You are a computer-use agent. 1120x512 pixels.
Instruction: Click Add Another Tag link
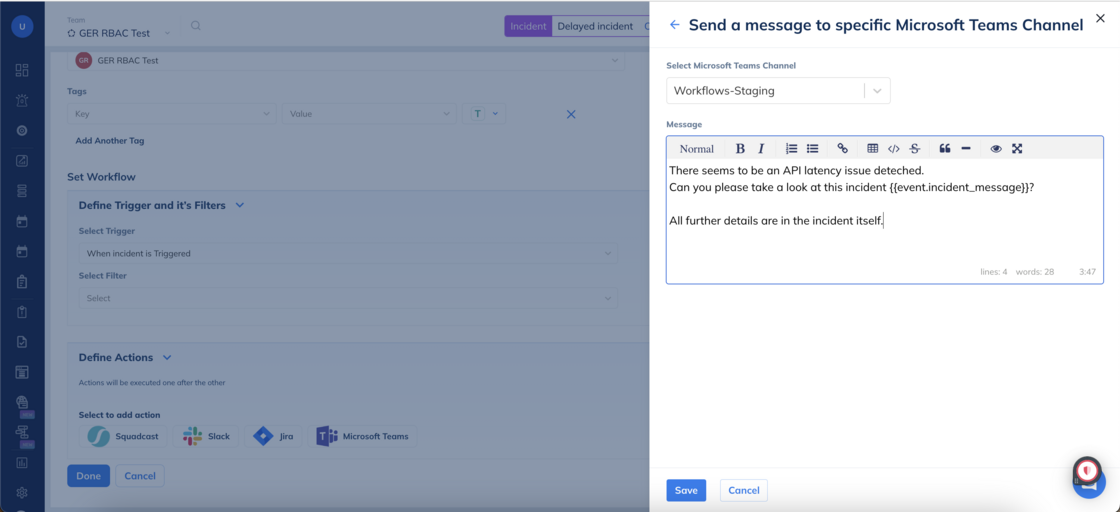pos(110,141)
